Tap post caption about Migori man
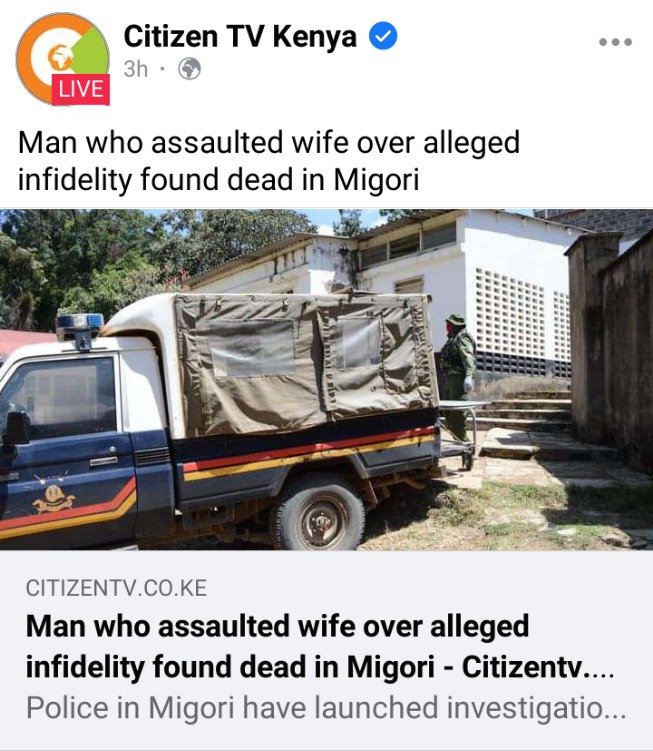653x751 pixels. [269, 161]
